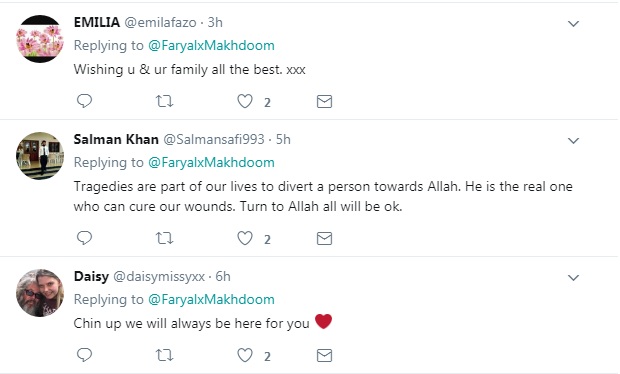This screenshot has width=620, height=374.
Task: Reply to Salman Khan's tweet
Action: click(84, 238)
